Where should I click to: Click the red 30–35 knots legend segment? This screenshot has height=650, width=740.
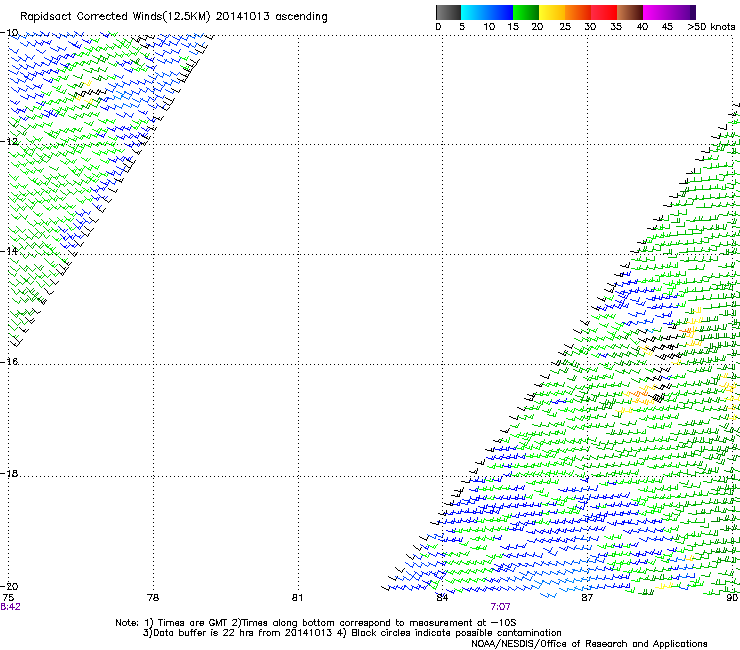click(604, 12)
